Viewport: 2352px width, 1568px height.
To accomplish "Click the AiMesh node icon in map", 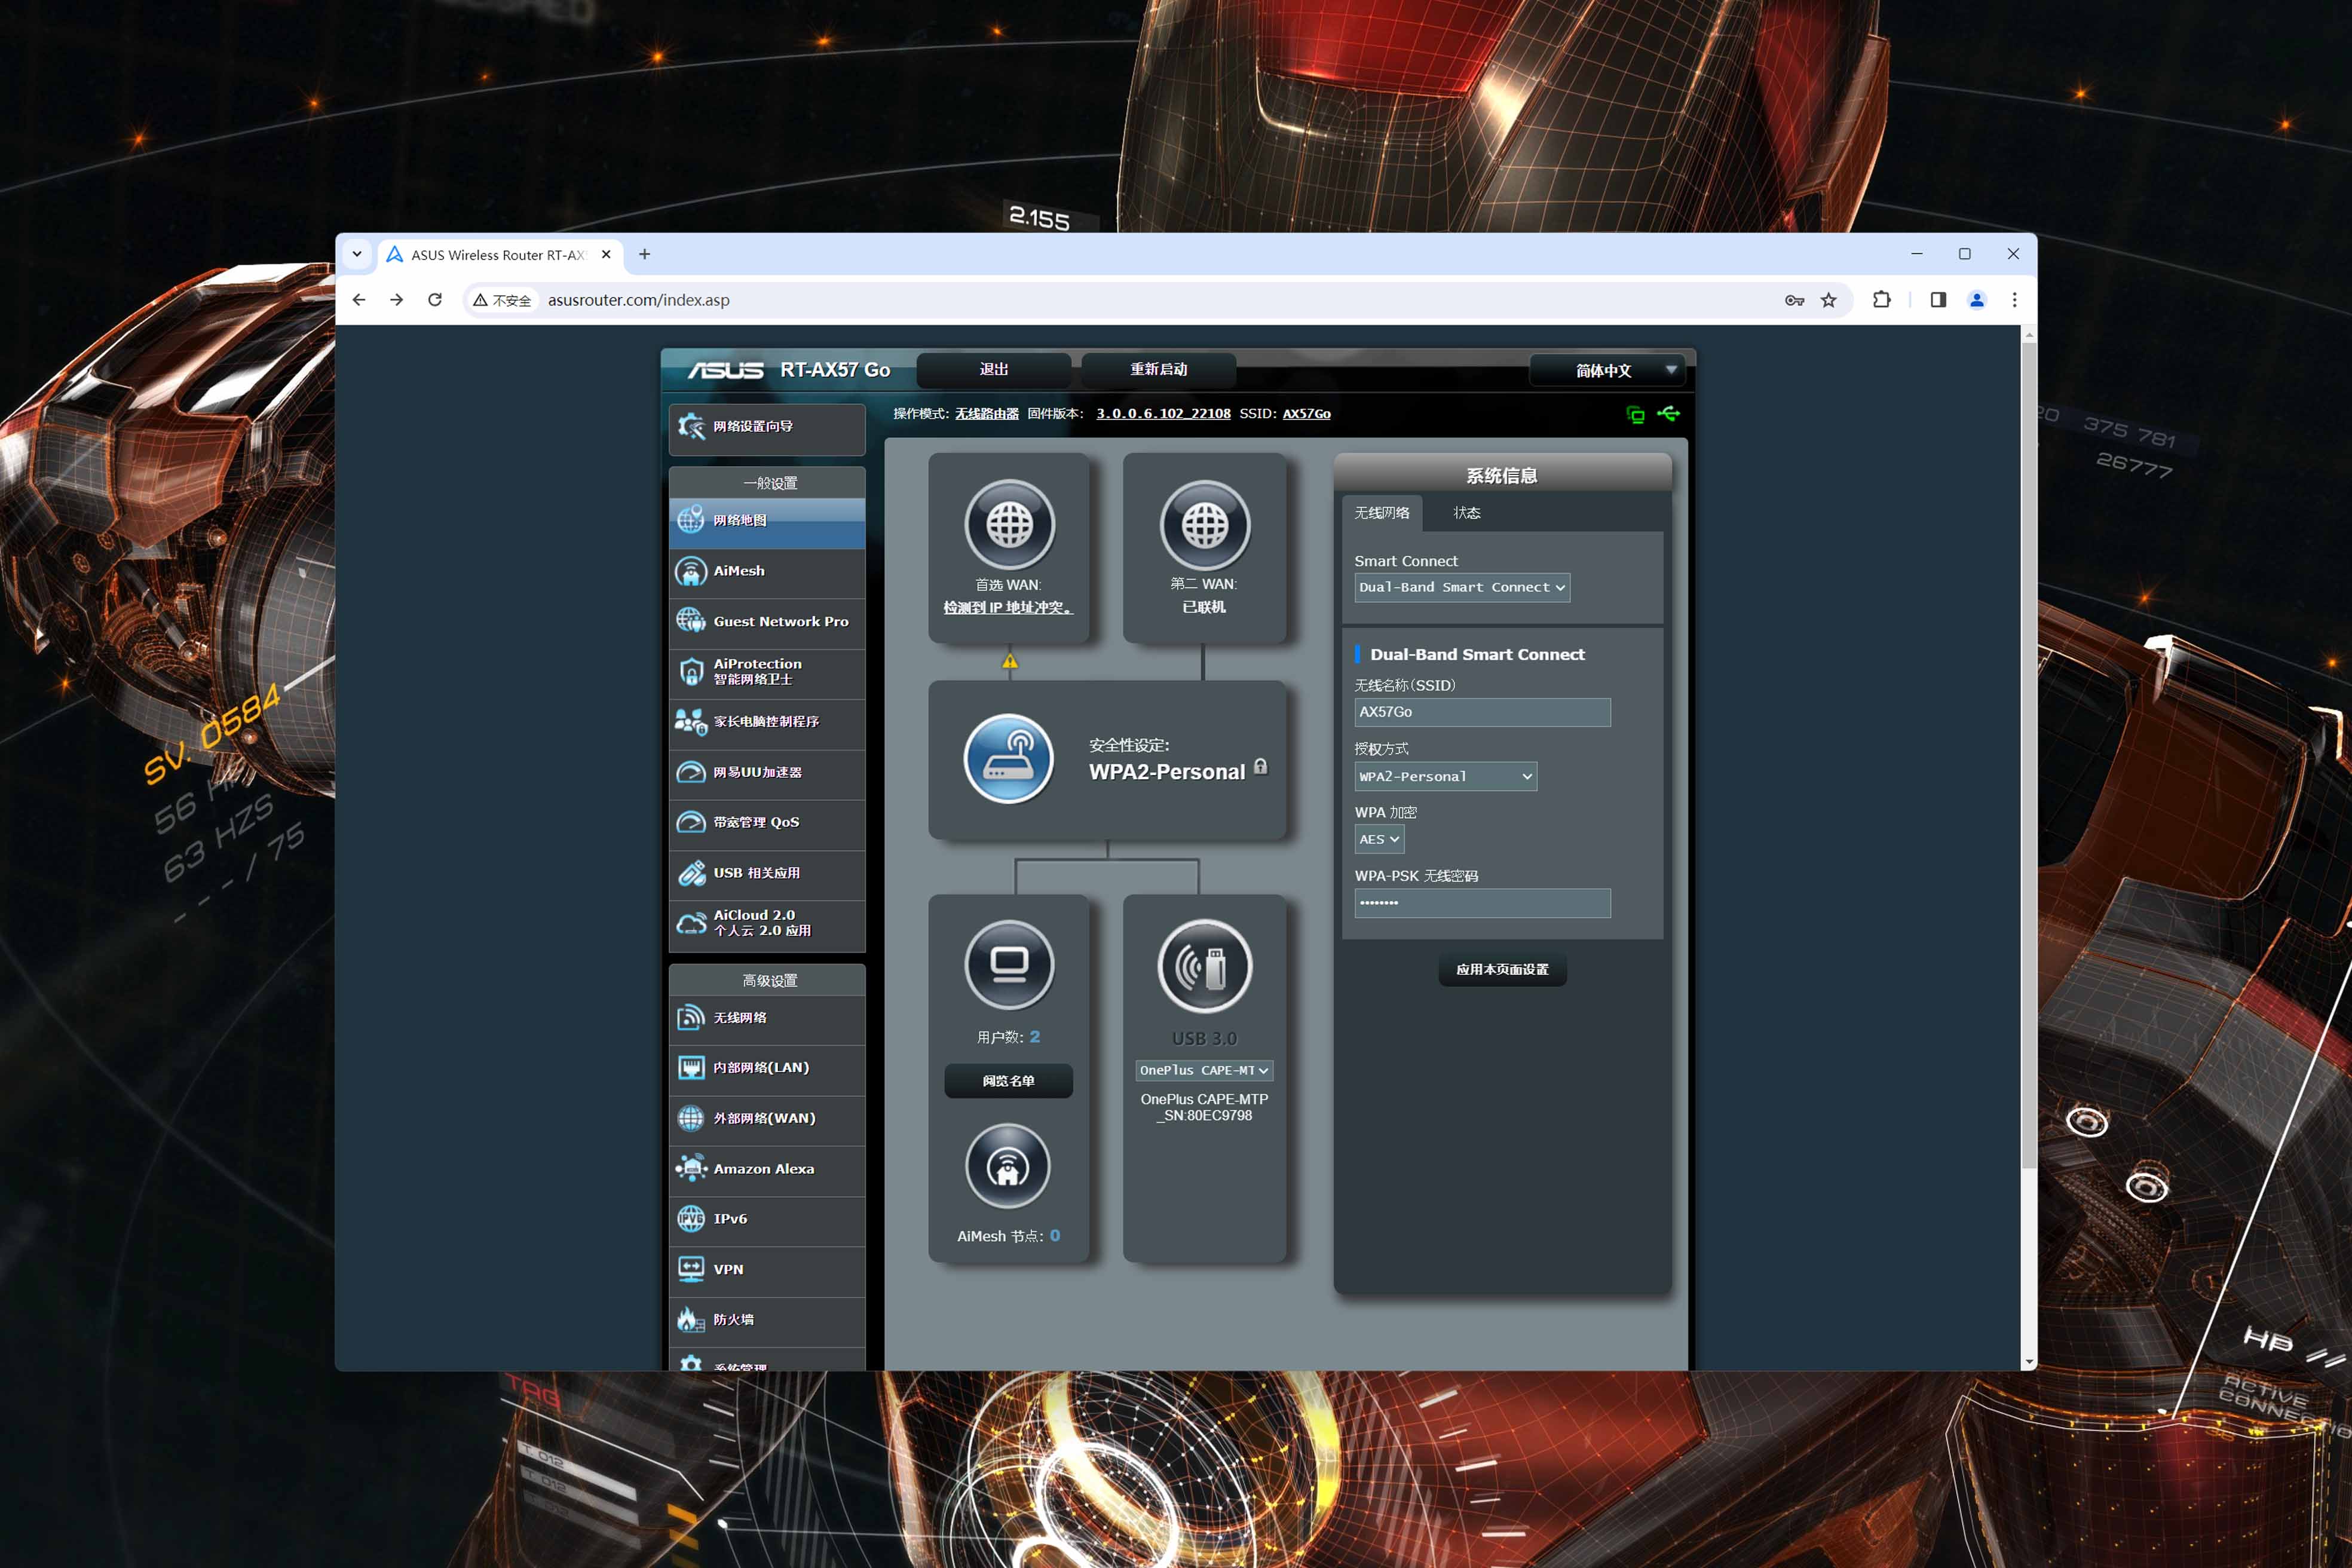I will [x=1008, y=1167].
